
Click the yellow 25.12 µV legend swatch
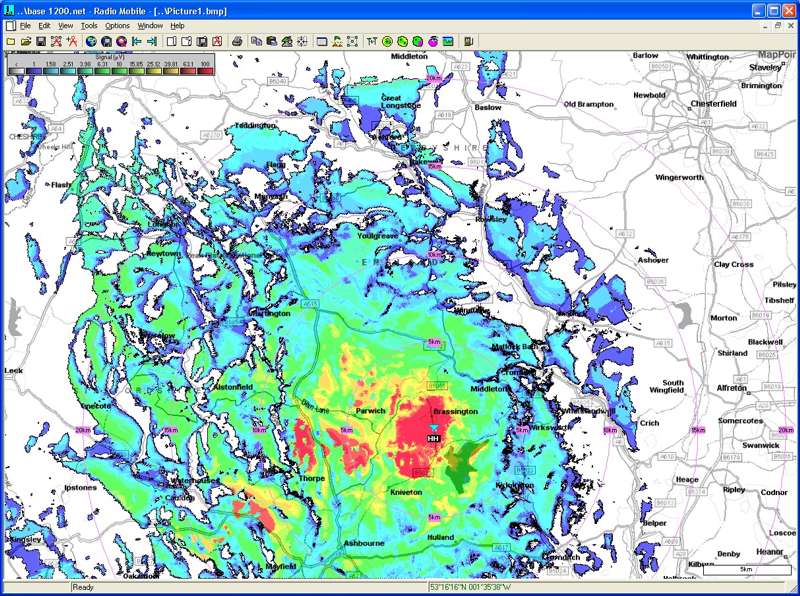pos(154,71)
